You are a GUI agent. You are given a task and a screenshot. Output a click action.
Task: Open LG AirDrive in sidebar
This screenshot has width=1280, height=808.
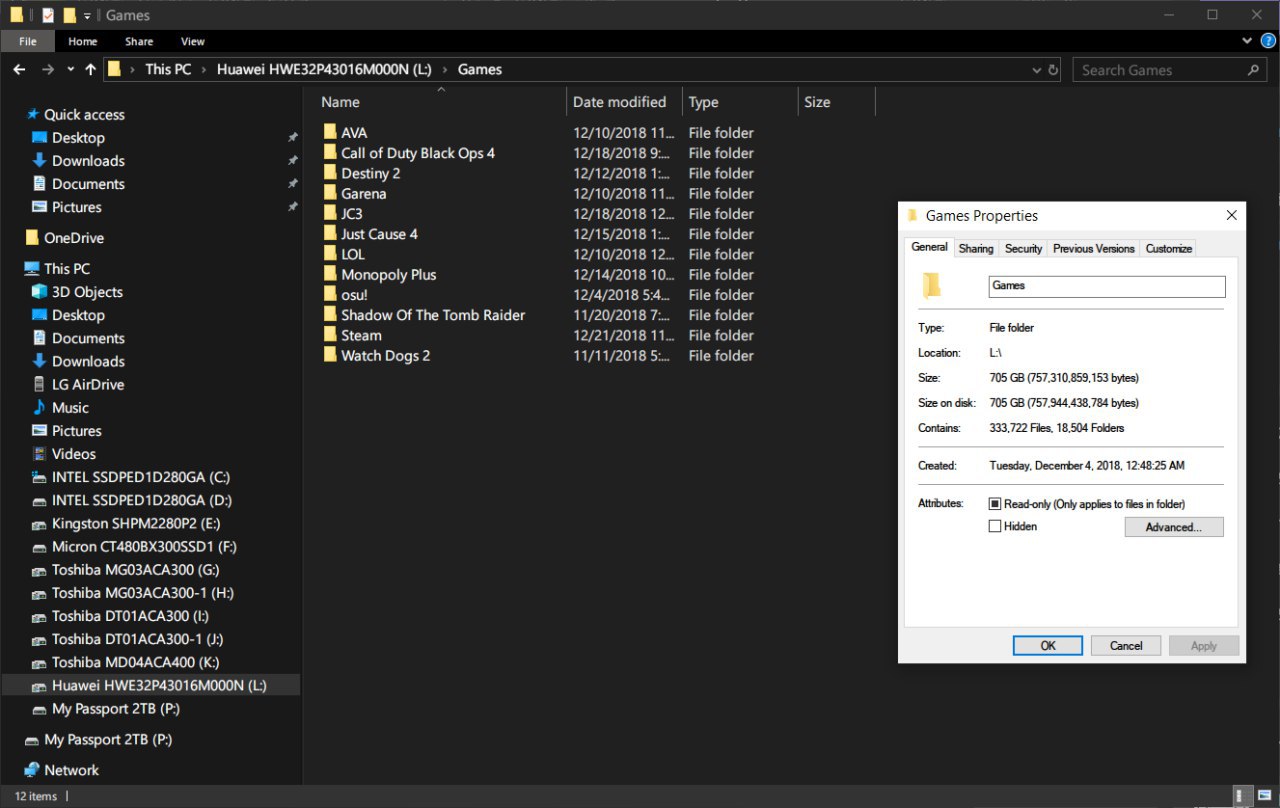pos(88,384)
